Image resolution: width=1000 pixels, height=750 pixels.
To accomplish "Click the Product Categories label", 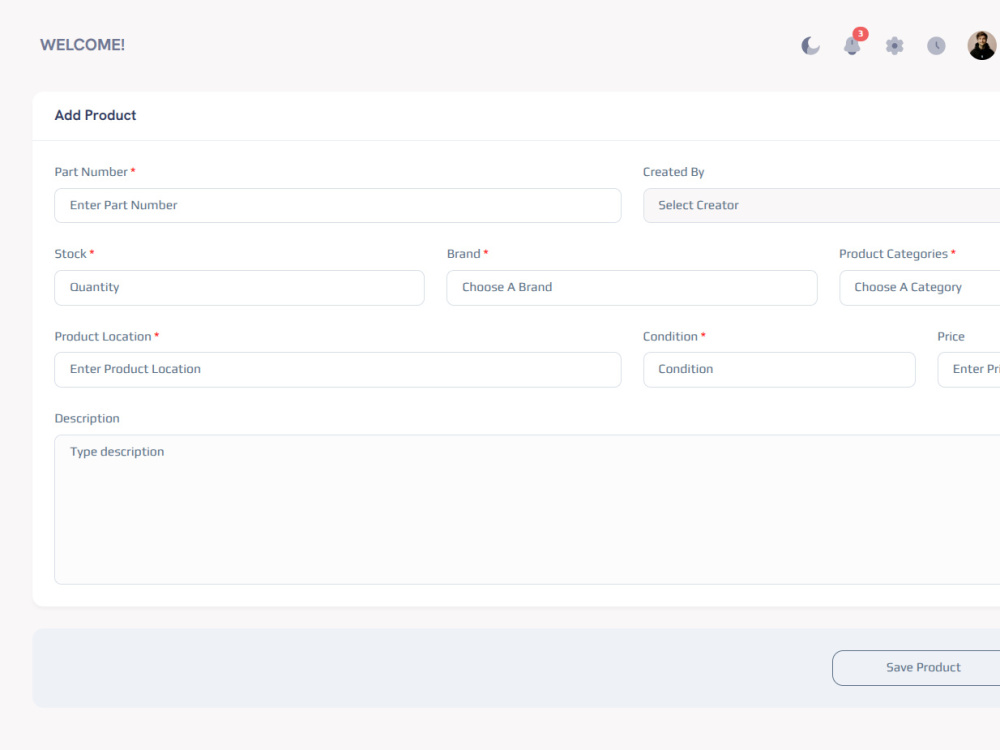I will coord(893,254).
